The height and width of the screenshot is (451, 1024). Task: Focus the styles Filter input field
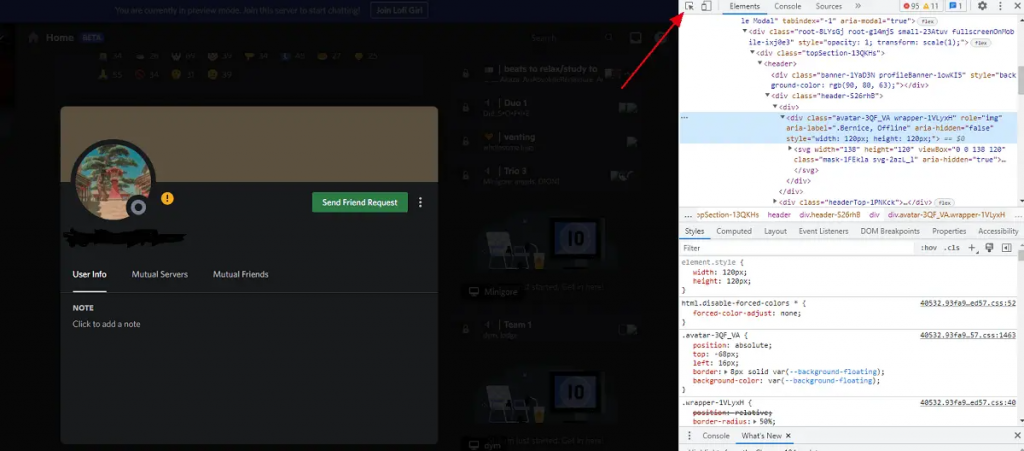[797, 248]
